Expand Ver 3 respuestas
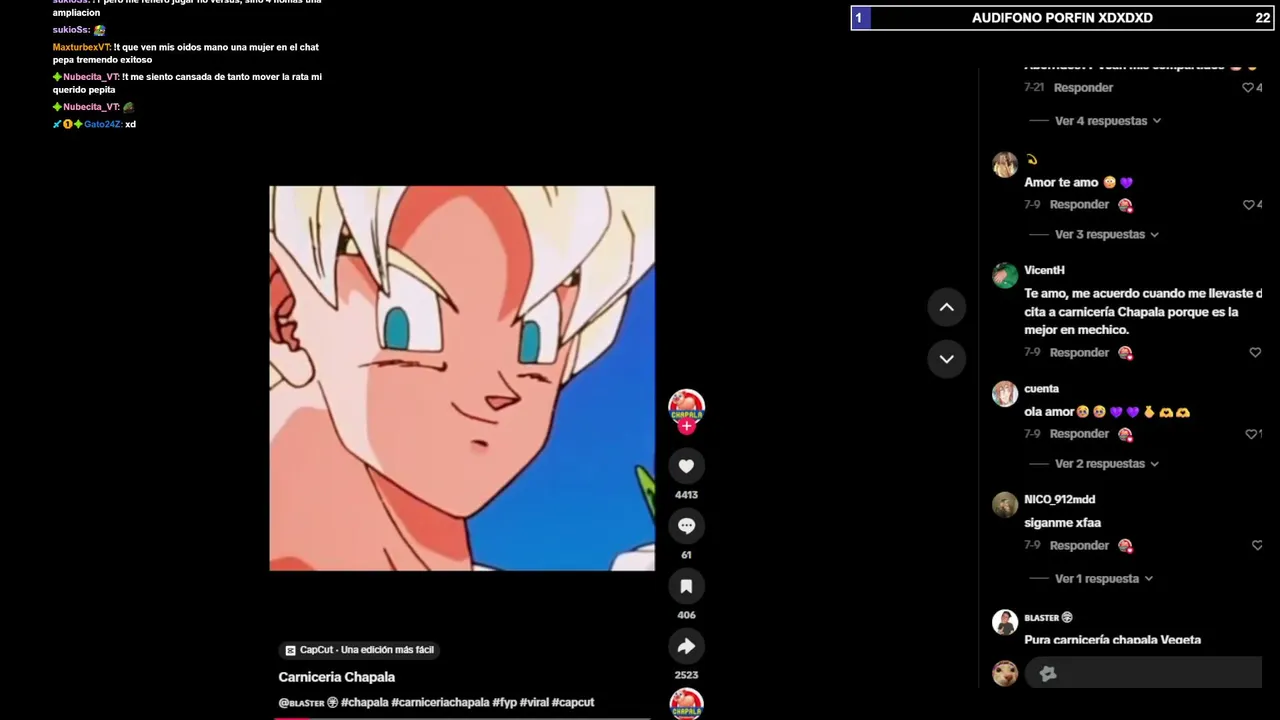Viewport: 1280px width, 720px height. tap(1107, 235)
